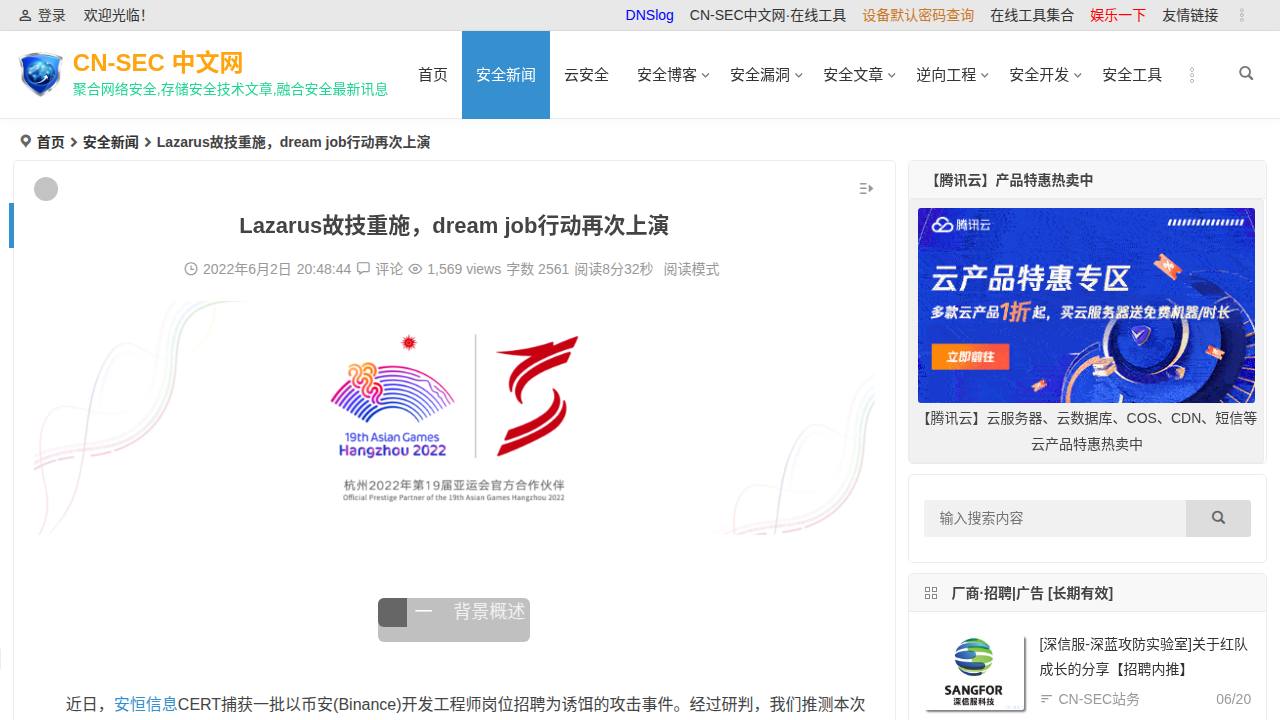
Task: Click the 厂商·招聘|广告 widget heading
Action: coord(1032,593)
